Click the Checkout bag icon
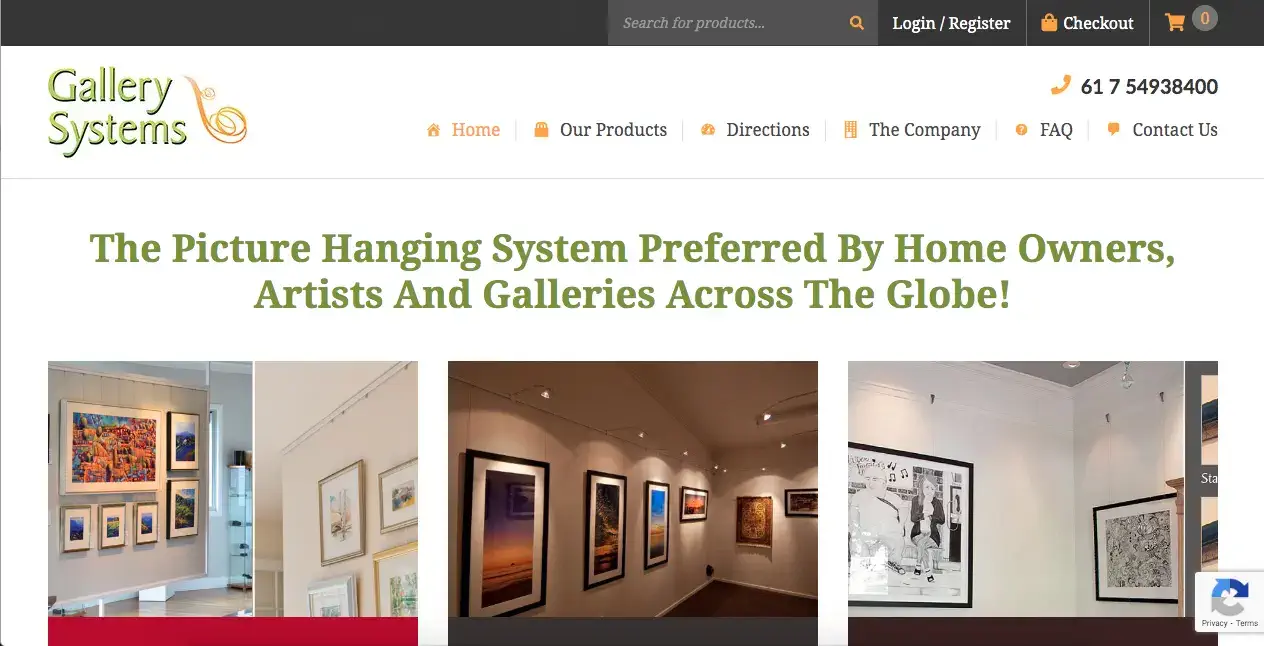 coord(1049,22)
